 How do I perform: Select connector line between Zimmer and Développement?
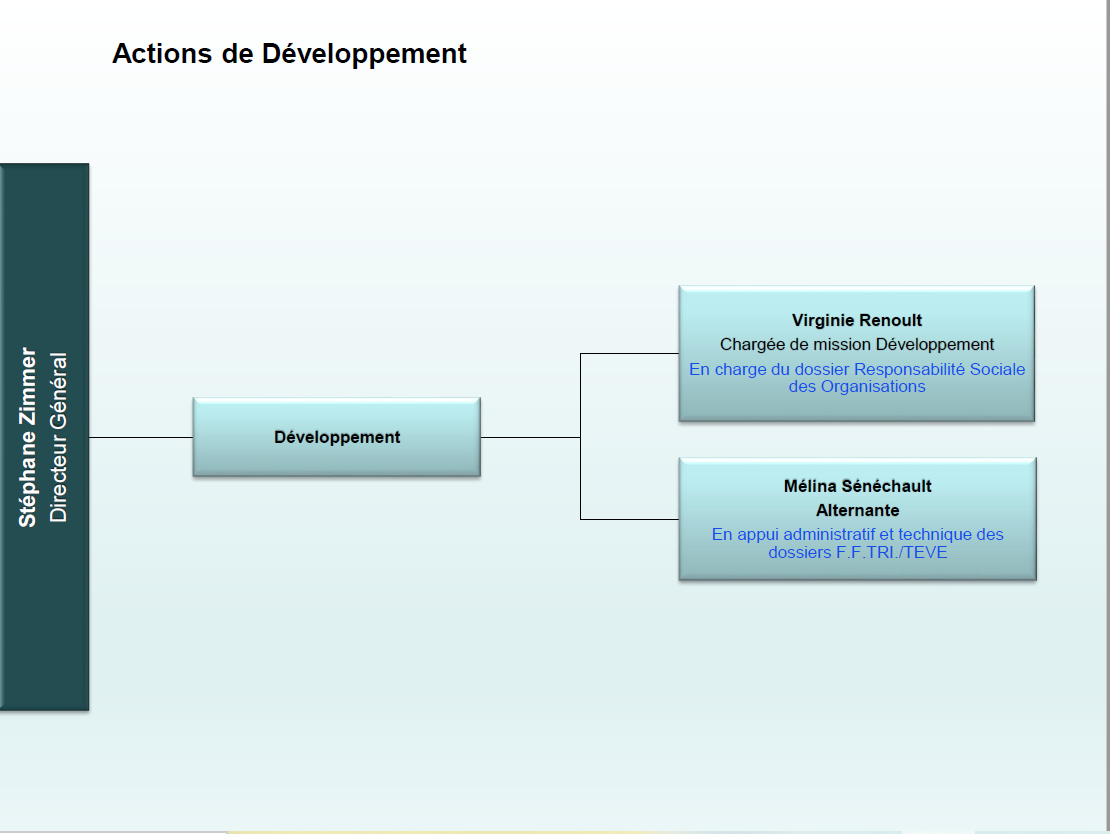[141, 437]
